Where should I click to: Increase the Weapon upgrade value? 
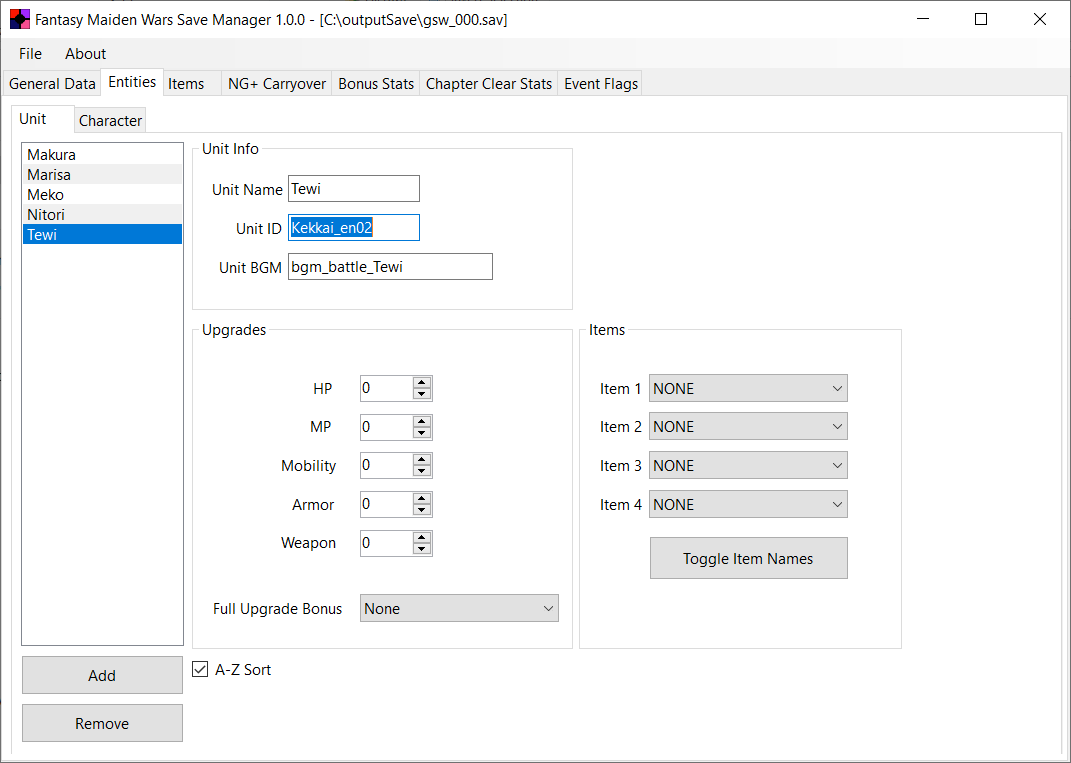tap(422, 538)
